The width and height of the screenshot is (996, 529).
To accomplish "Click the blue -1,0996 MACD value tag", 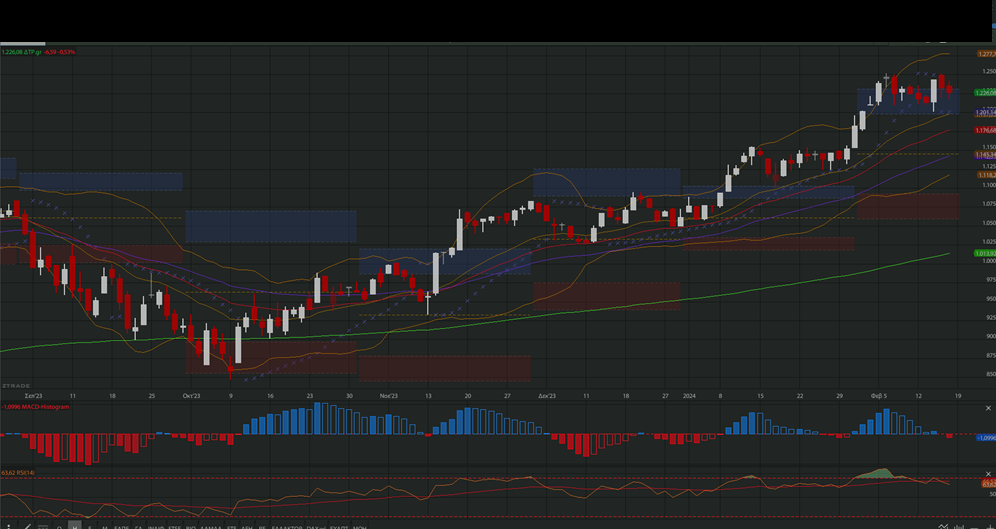I will (x=986, y=438).
